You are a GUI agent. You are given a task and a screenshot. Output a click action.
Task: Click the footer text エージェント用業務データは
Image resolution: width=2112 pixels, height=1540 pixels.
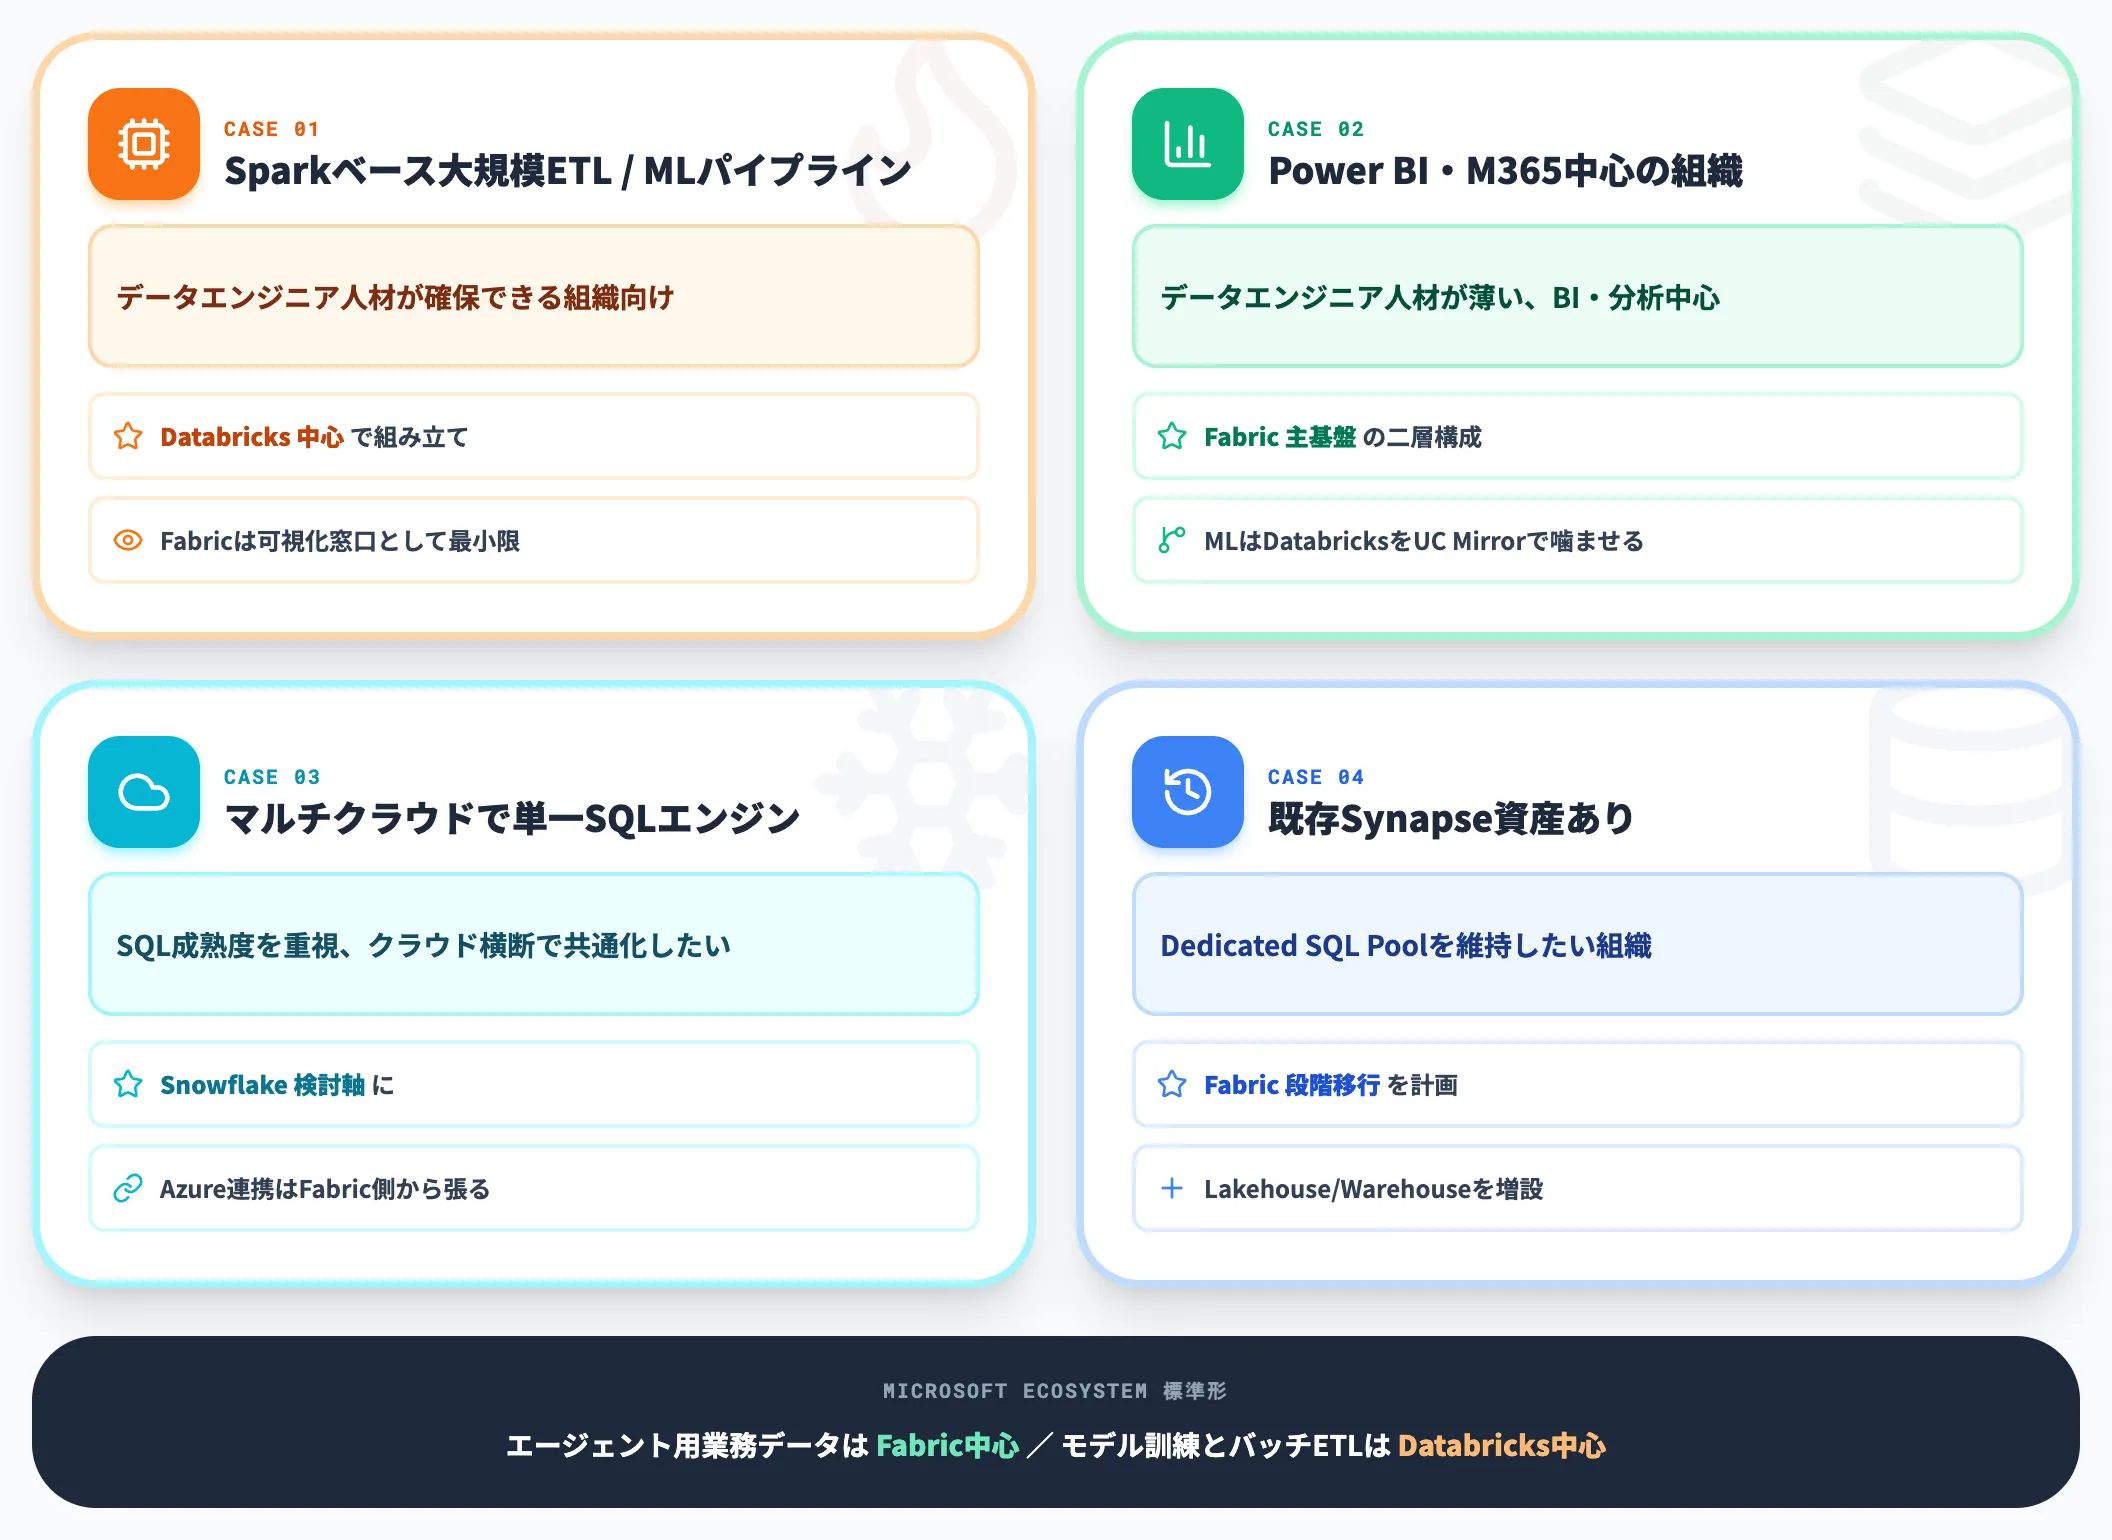tap(687, 1446)
